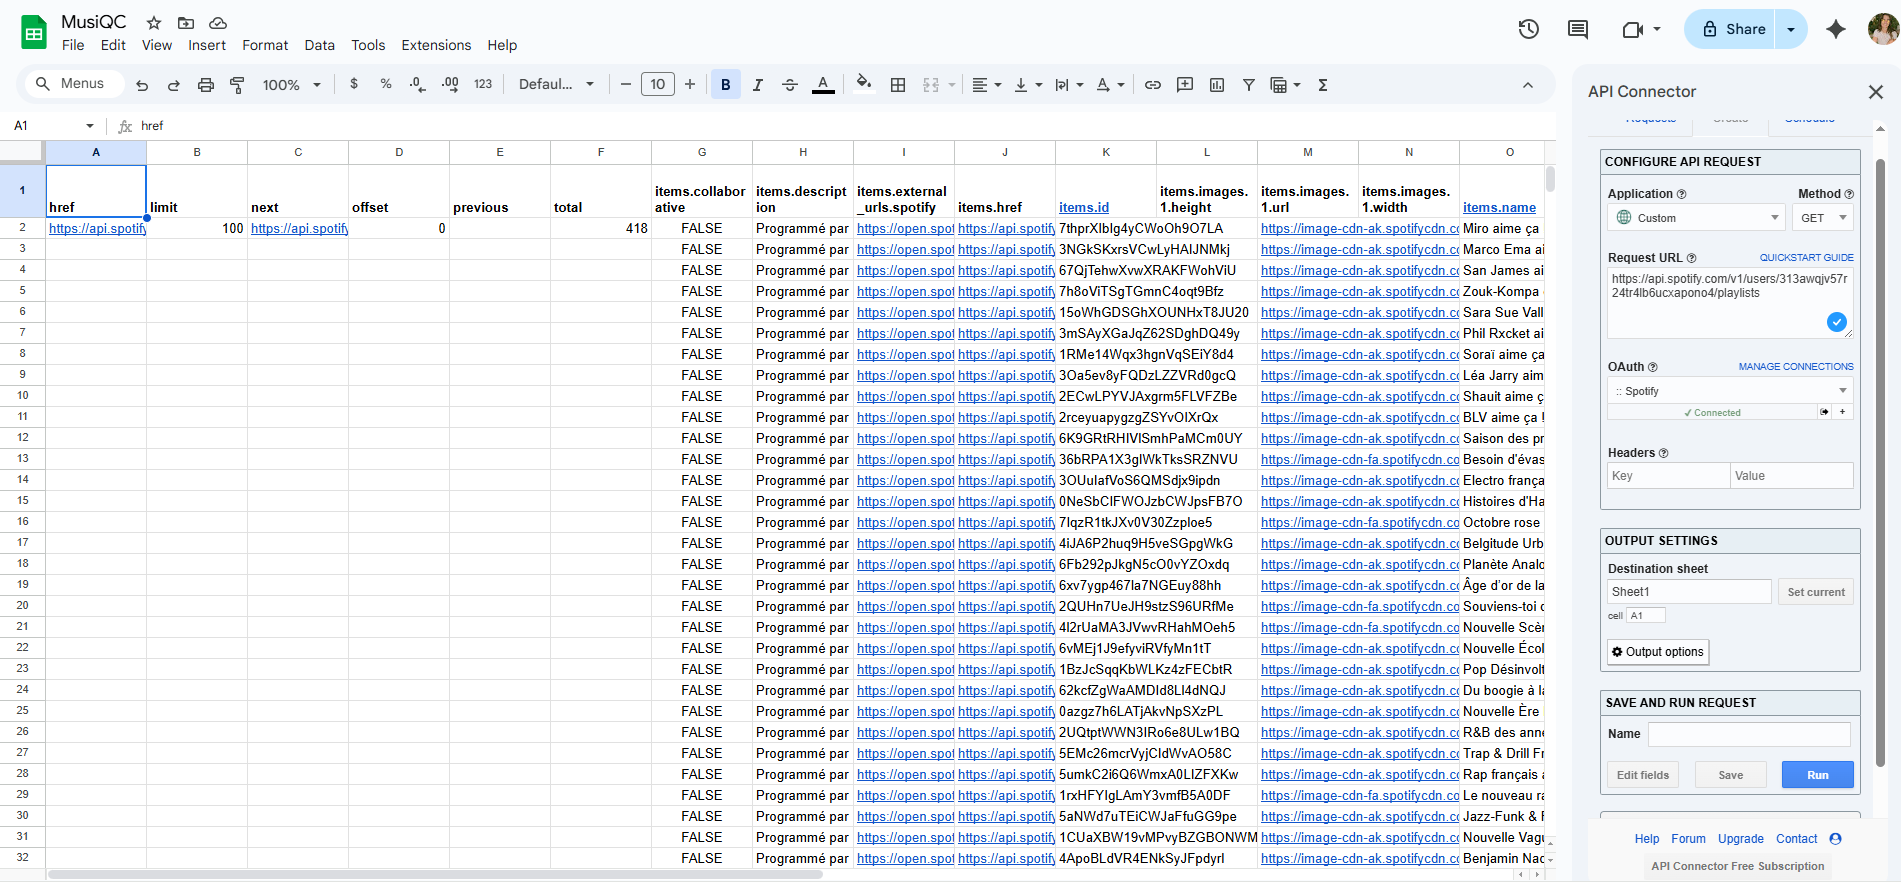Viewport: 1901px width, 882px height.
Task: Open the text color picker
Action: point(823,85)
